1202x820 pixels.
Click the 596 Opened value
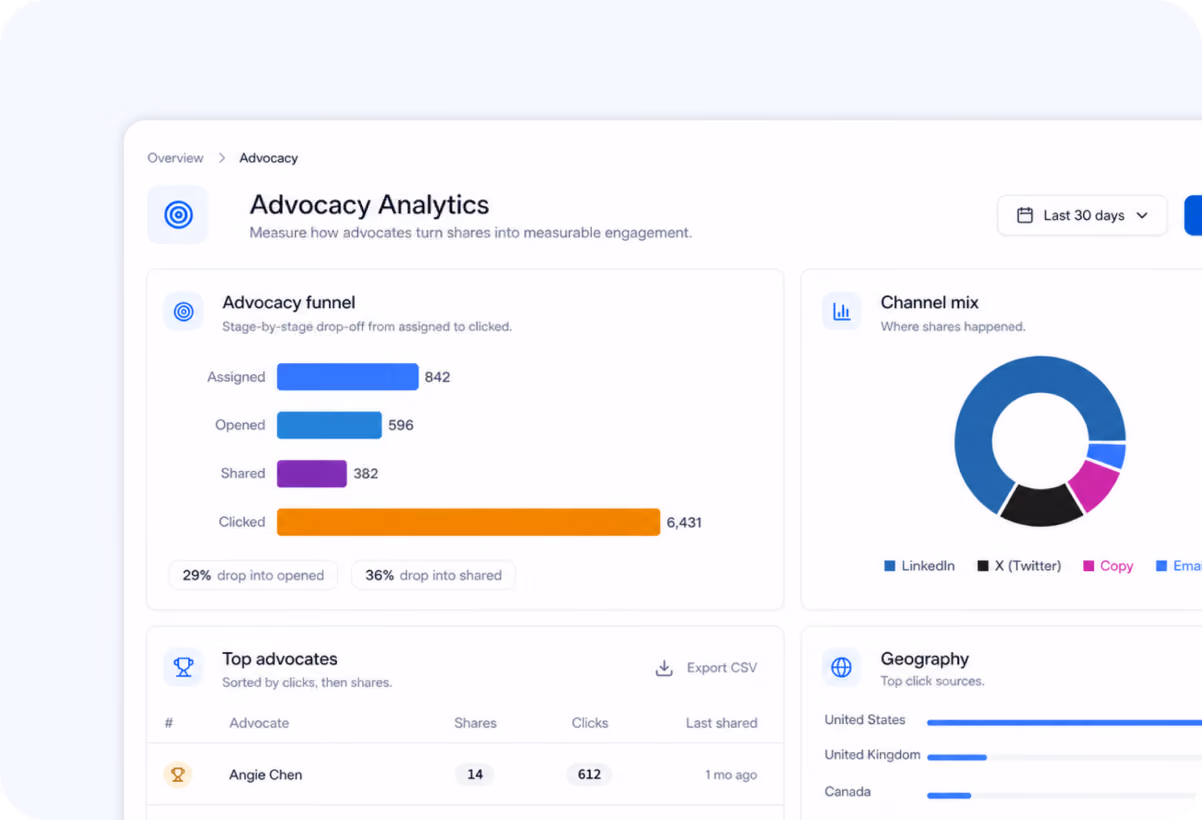pyautogui.click(x=400, y=425)
